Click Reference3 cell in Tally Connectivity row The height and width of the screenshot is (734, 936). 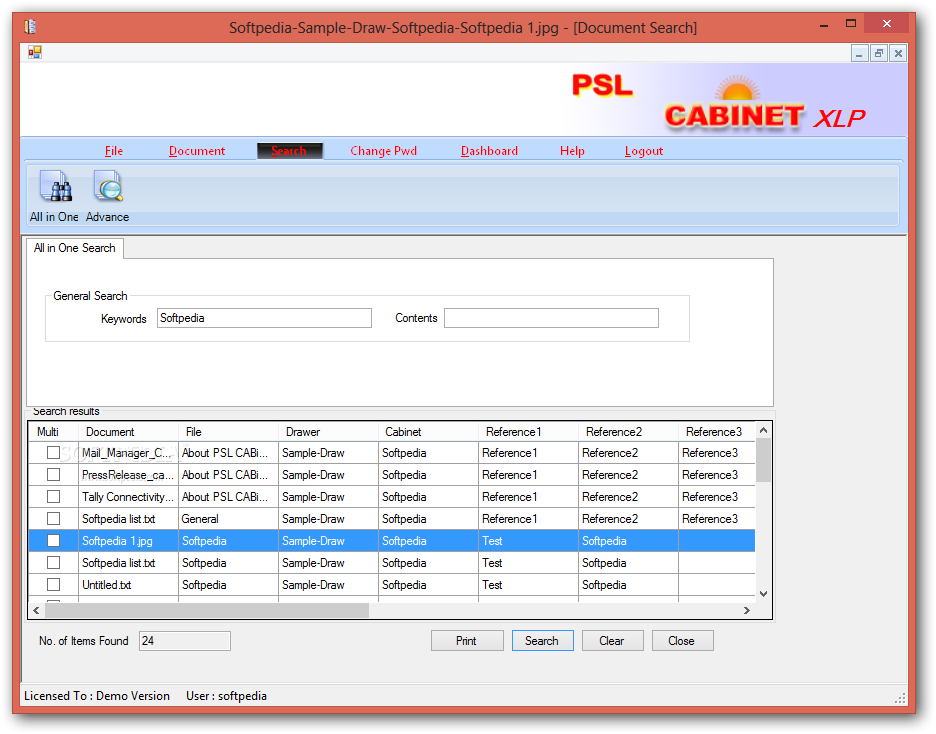tap(716, 497)
